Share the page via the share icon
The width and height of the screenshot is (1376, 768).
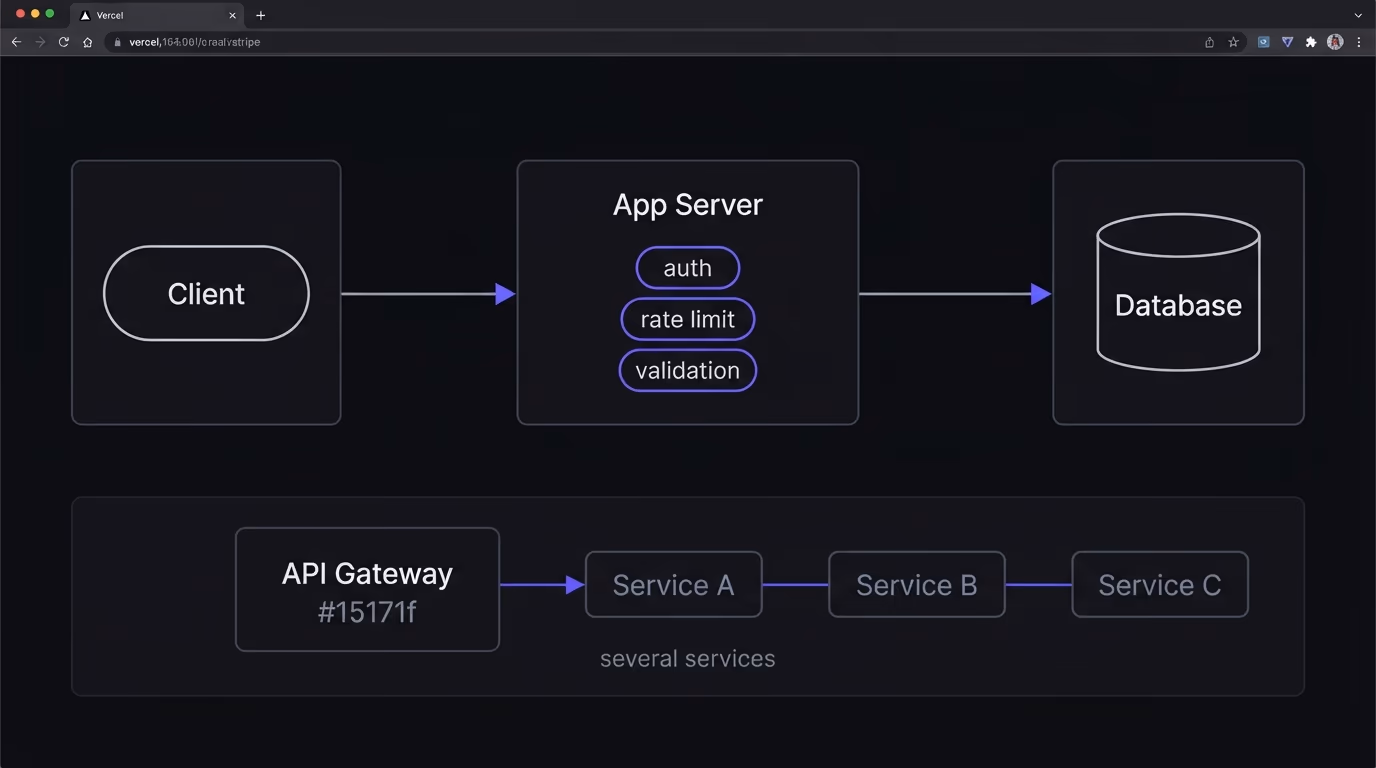pyautogui.click(x=1209, y=42)
